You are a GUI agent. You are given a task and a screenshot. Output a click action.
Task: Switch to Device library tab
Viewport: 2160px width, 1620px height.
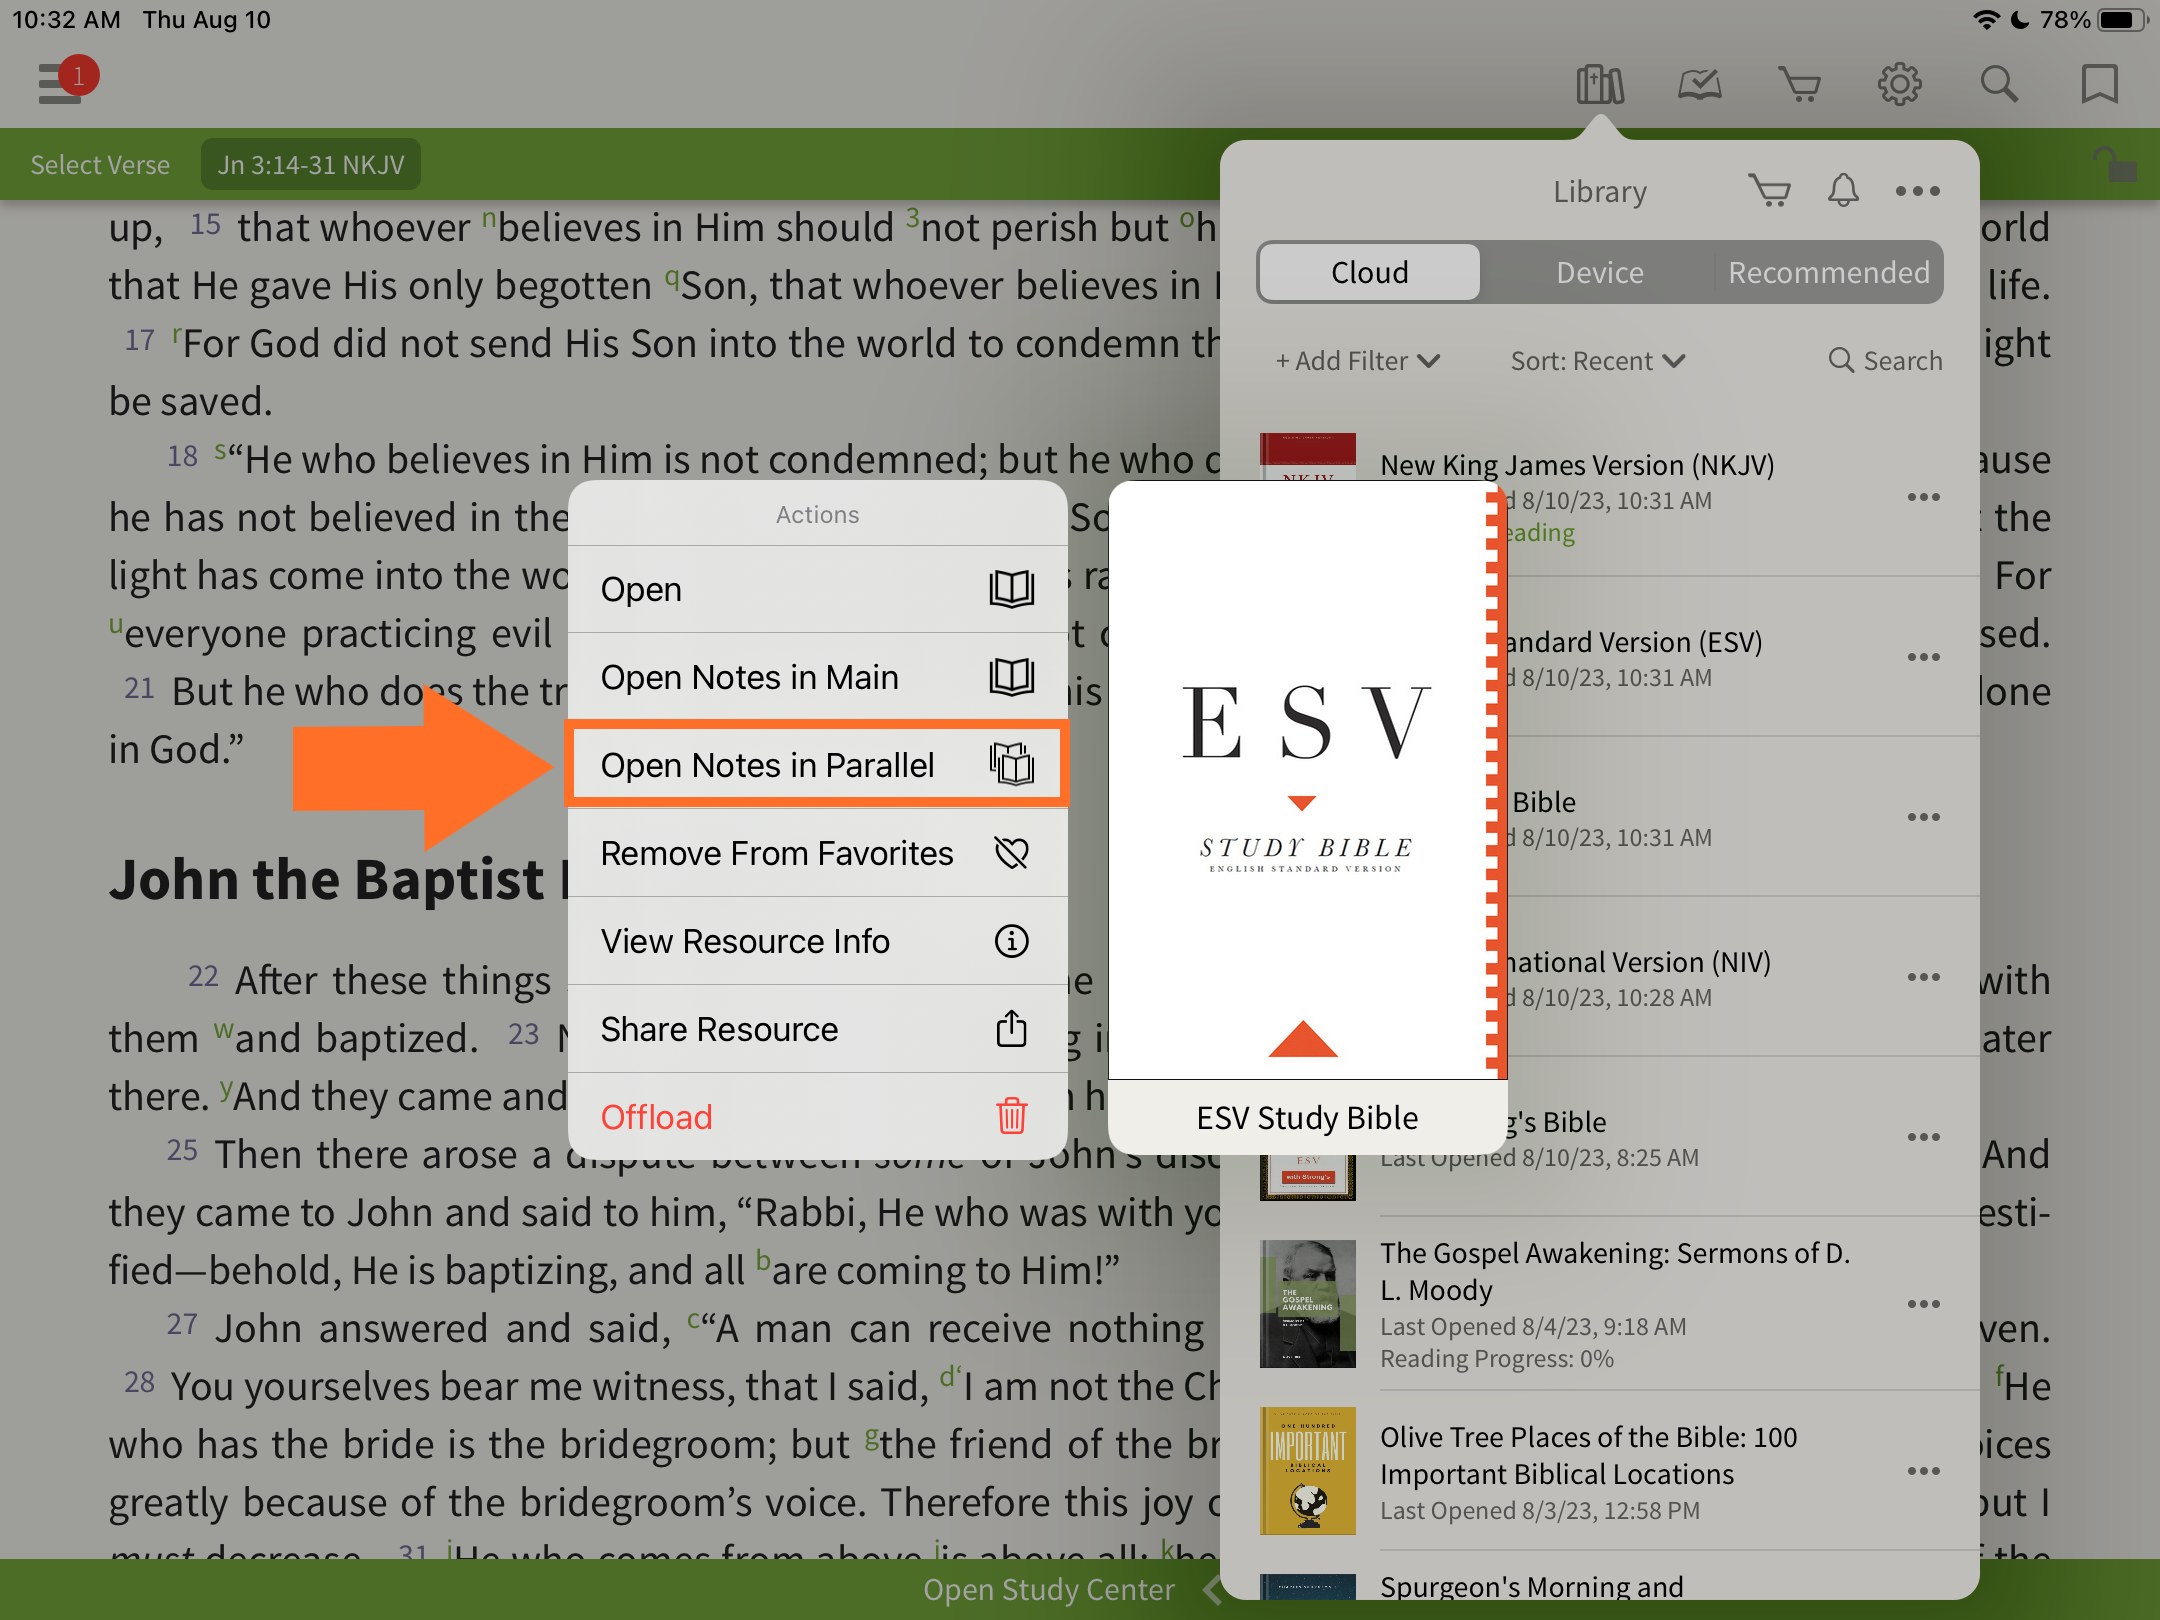coord(1600,272)
